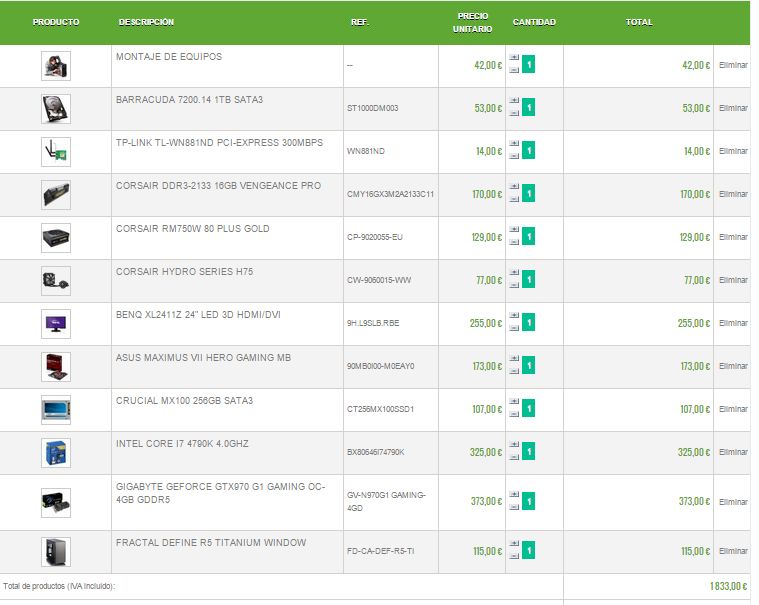This screenshot has height=605, width=759.
Task: Decrease quantity of ASUS MAXIMUS VII HERO
Action: (514, 372)
